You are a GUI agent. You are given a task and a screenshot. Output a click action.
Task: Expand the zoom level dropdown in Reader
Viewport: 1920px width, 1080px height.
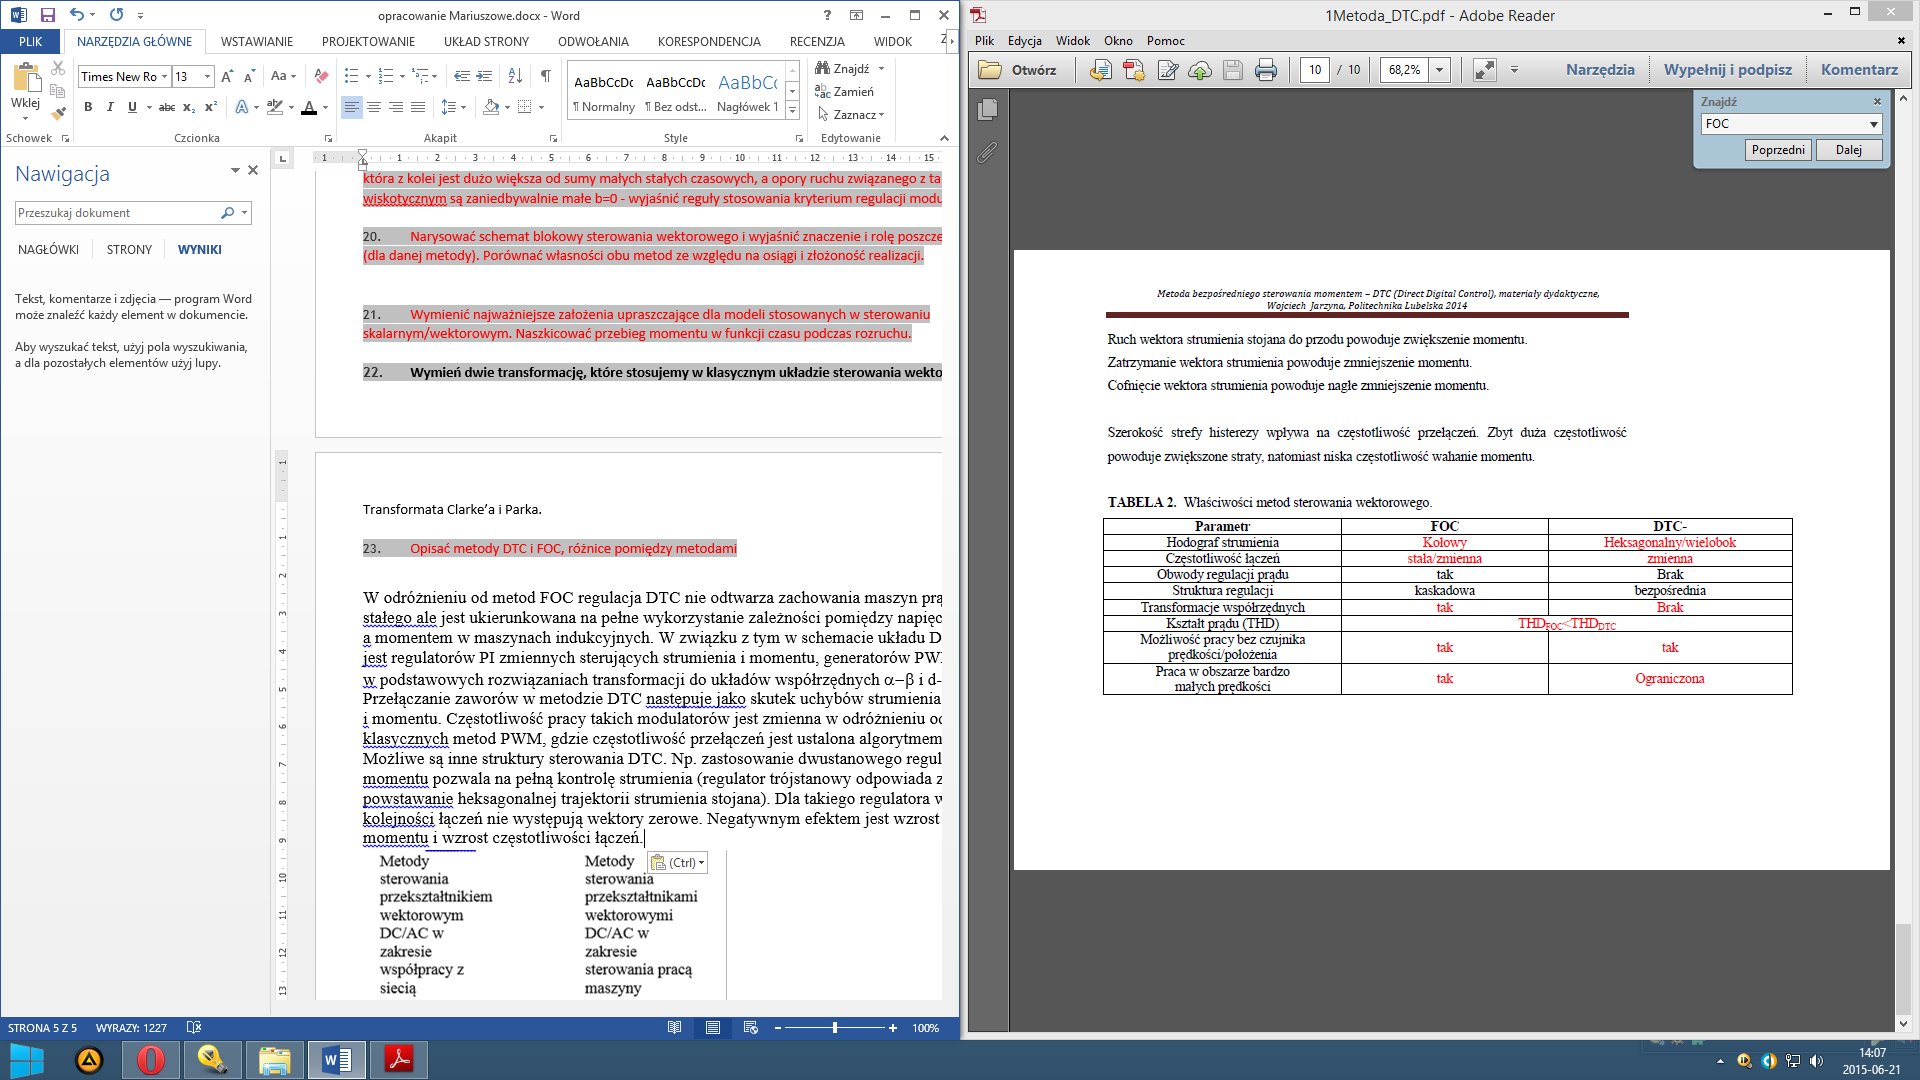coord(1440,70)
